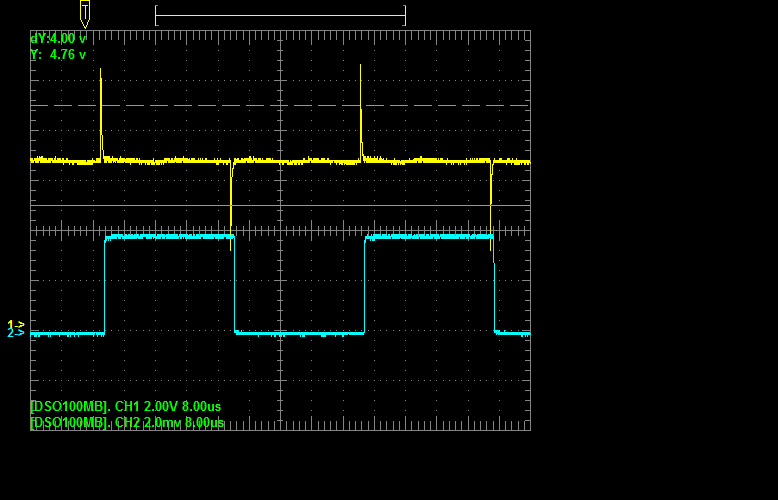Click the left bracket of horizontal window bar
The height and width of the screenshot is (500, 778).
(x=156, y=15)
